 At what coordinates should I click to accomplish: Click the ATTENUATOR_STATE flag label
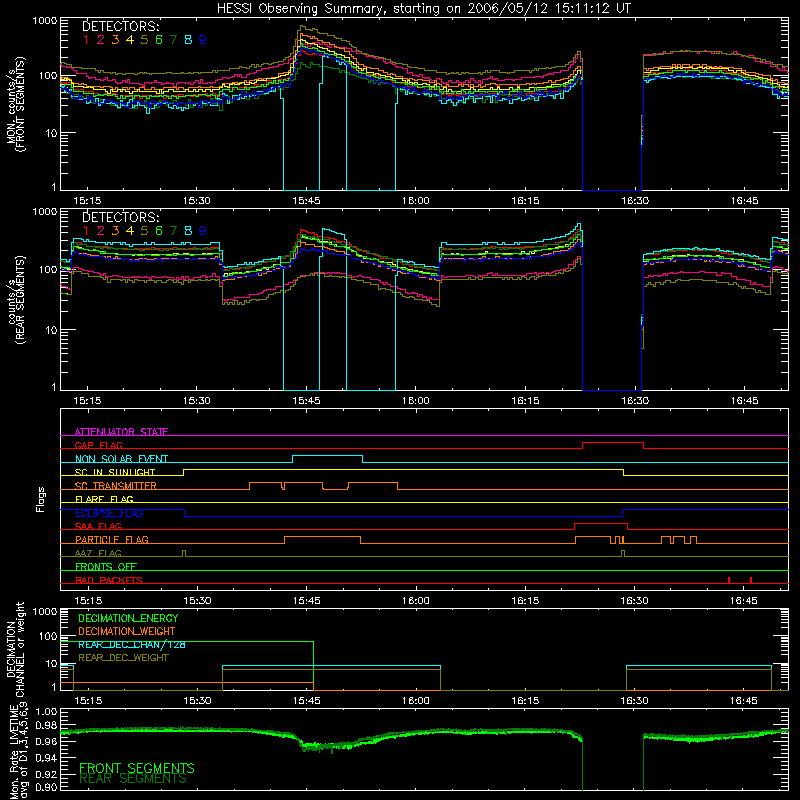pos(121,432)
